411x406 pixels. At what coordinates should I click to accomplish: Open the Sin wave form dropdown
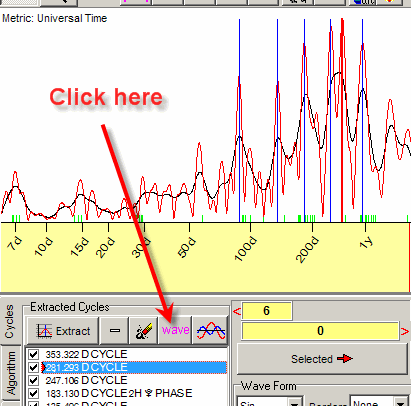(294, 403)
